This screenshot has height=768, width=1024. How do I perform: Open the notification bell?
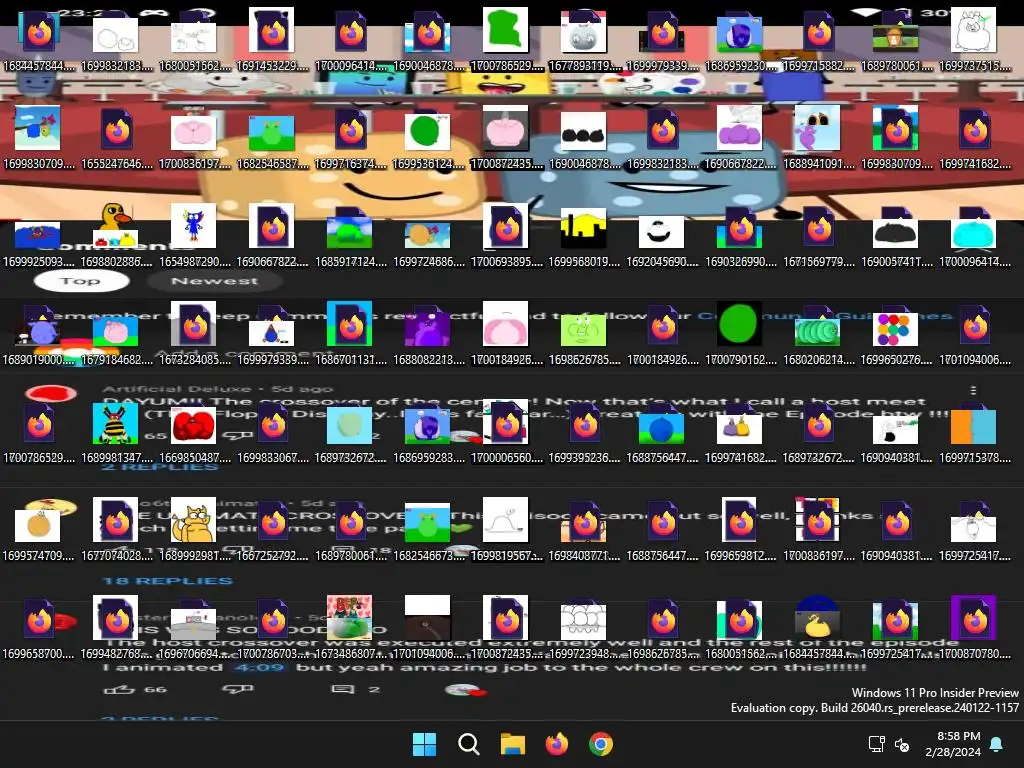[997, 744]
